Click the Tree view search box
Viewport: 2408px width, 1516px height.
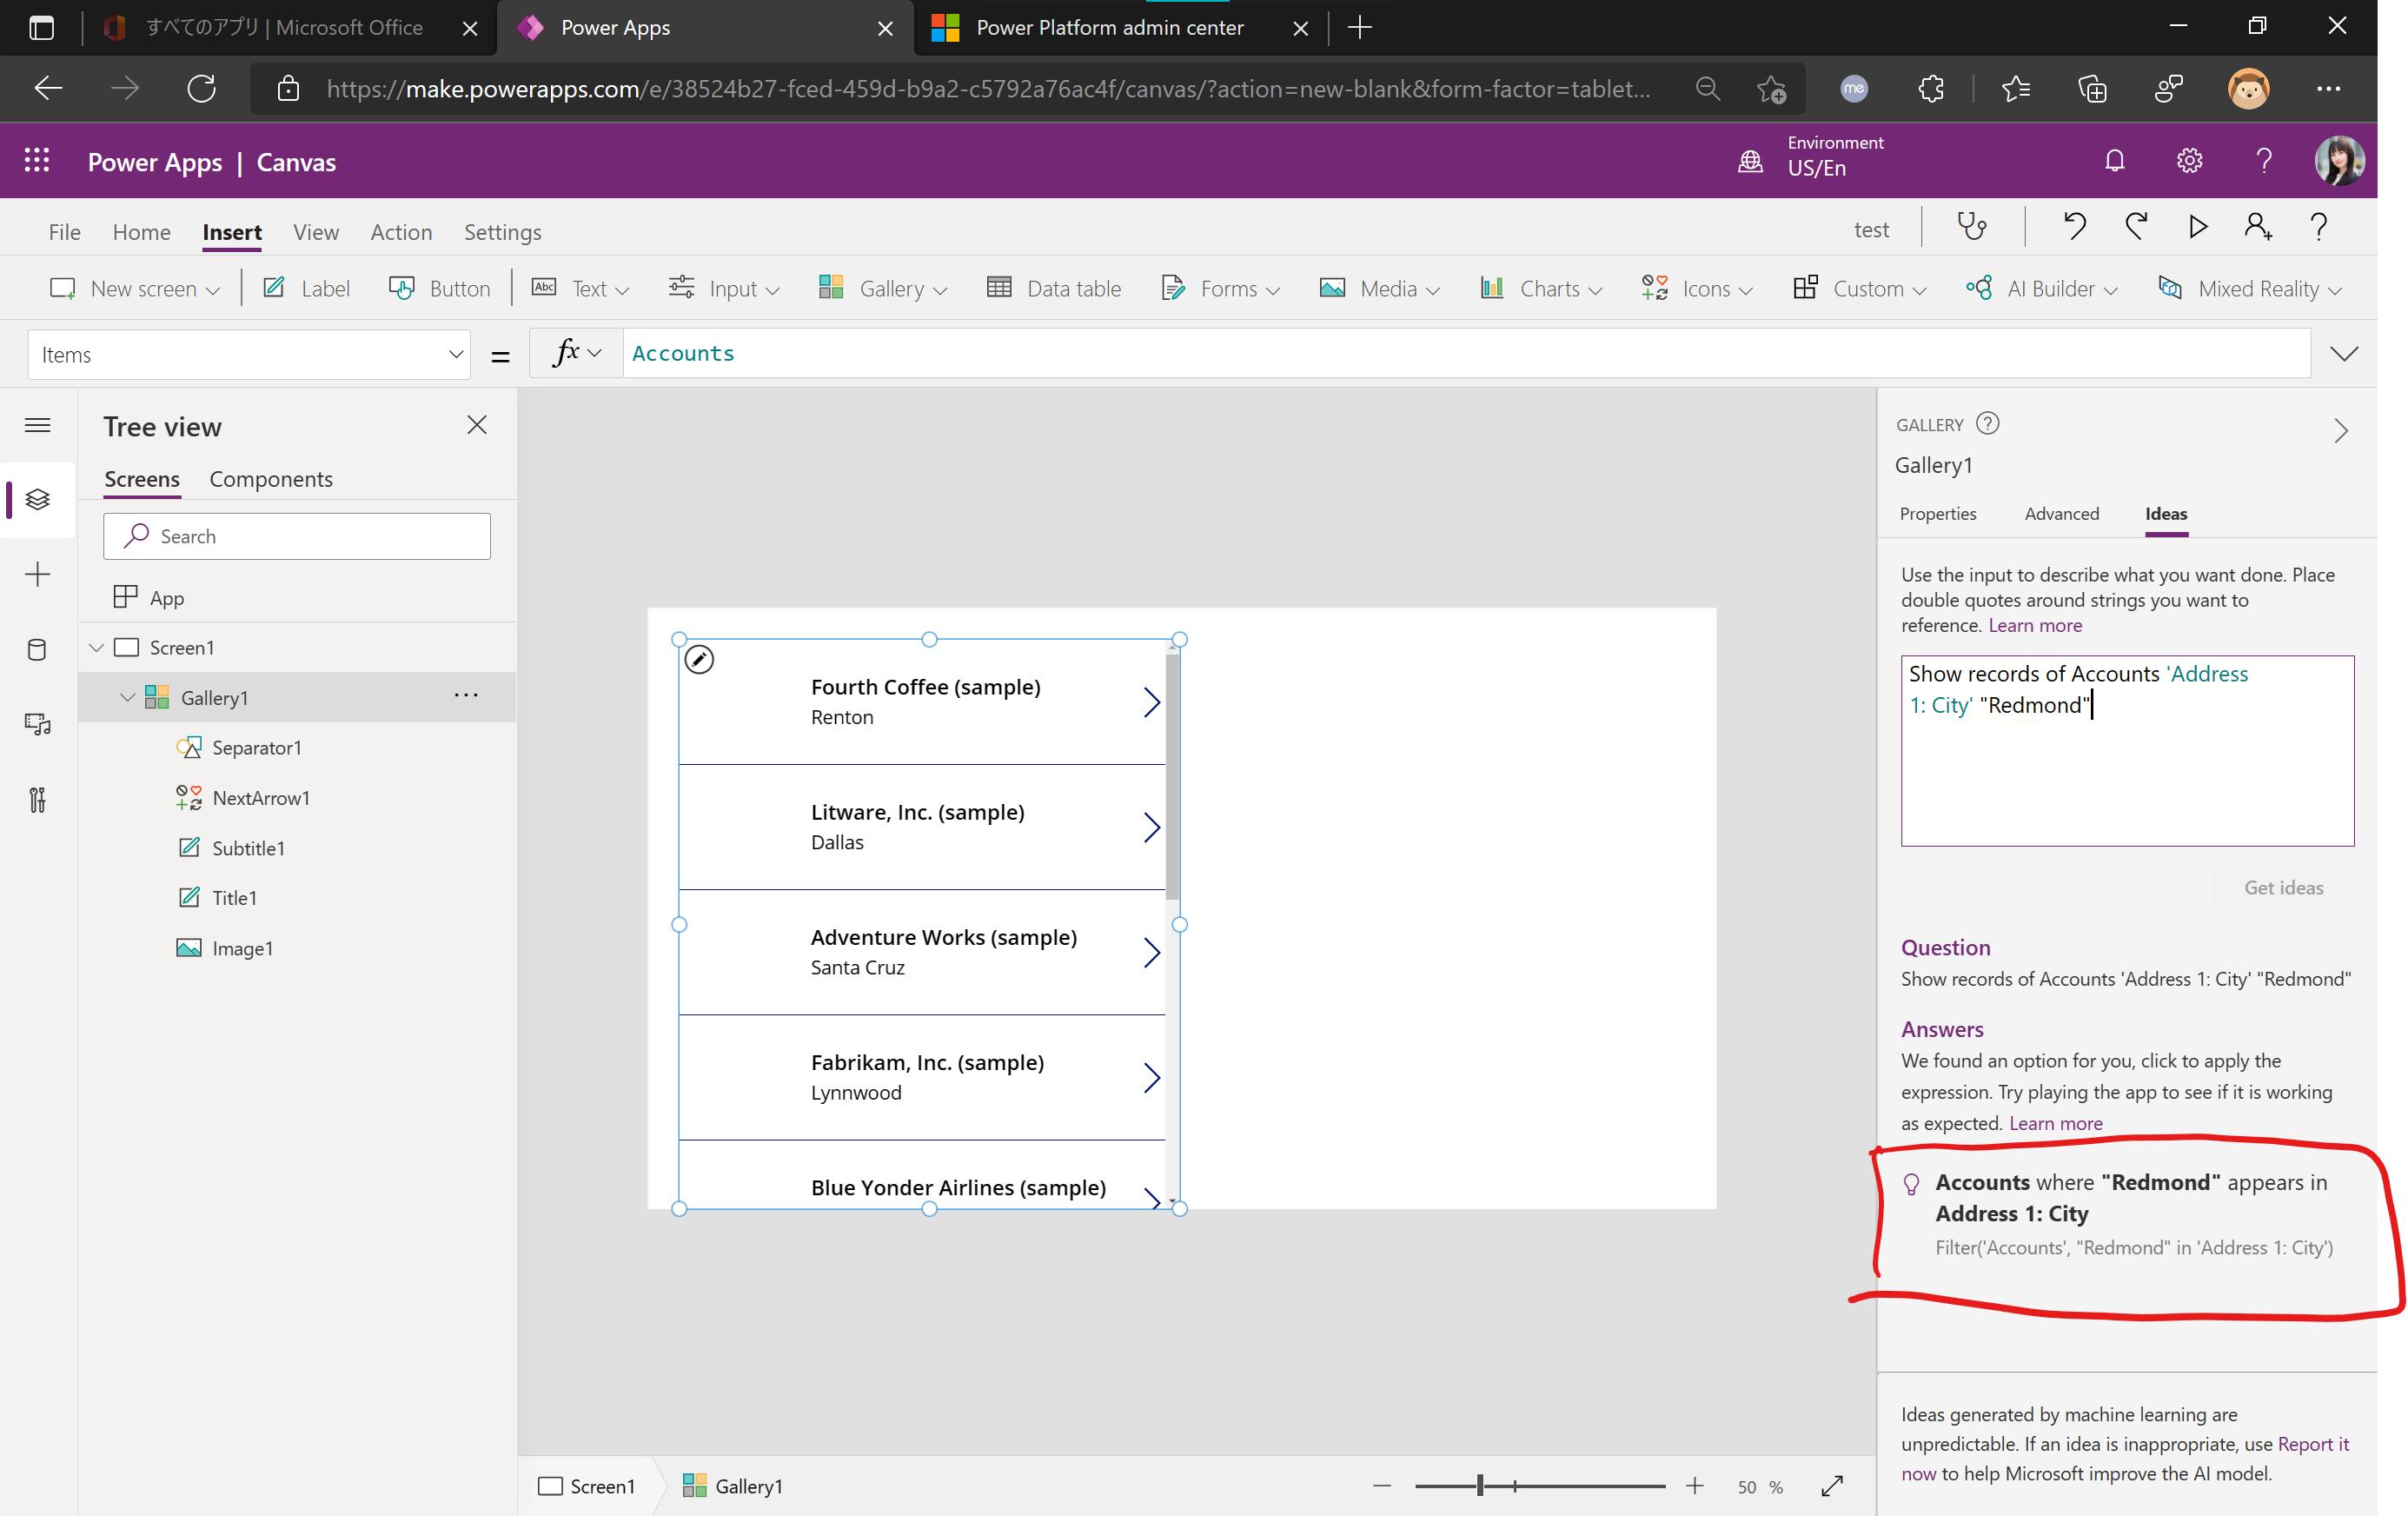[297, 536]
